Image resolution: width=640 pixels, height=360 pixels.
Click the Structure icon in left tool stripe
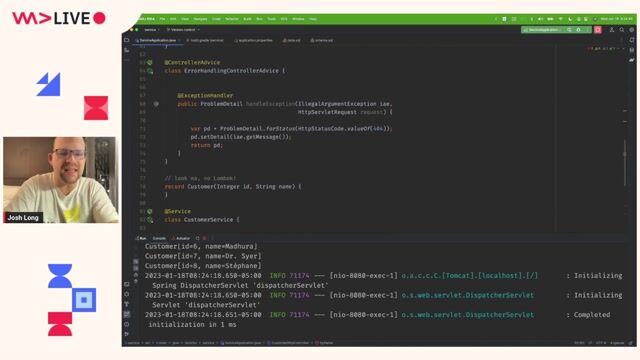(127, 50)
